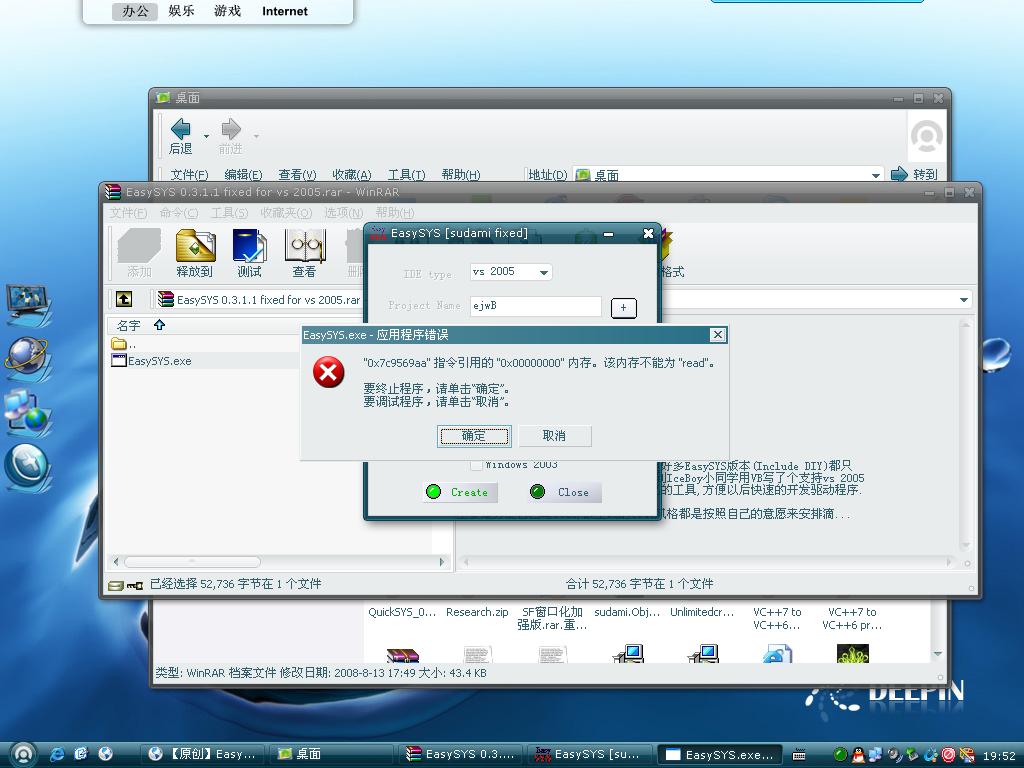Click the green plant thumbnail in Explorer

852,654
